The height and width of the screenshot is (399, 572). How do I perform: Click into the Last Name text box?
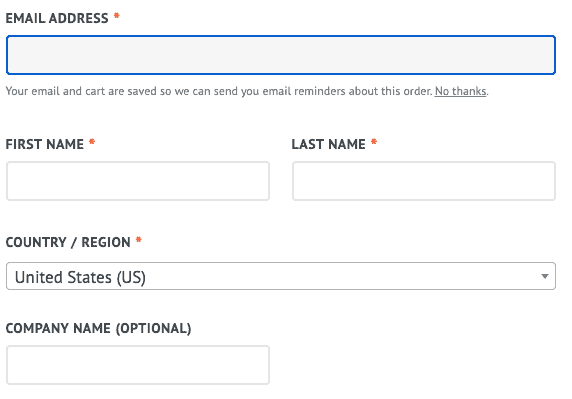424,181
